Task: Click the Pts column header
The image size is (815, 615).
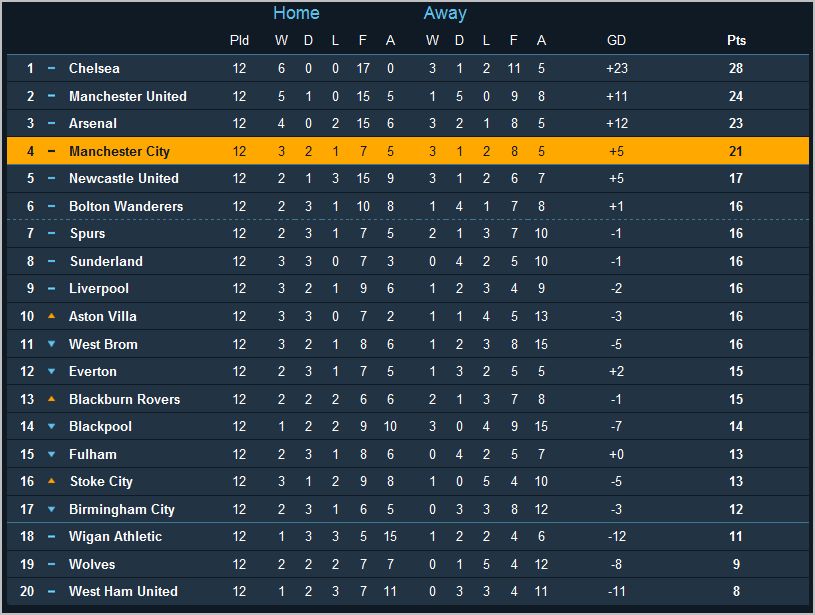Action: click(x=736, y=41)
